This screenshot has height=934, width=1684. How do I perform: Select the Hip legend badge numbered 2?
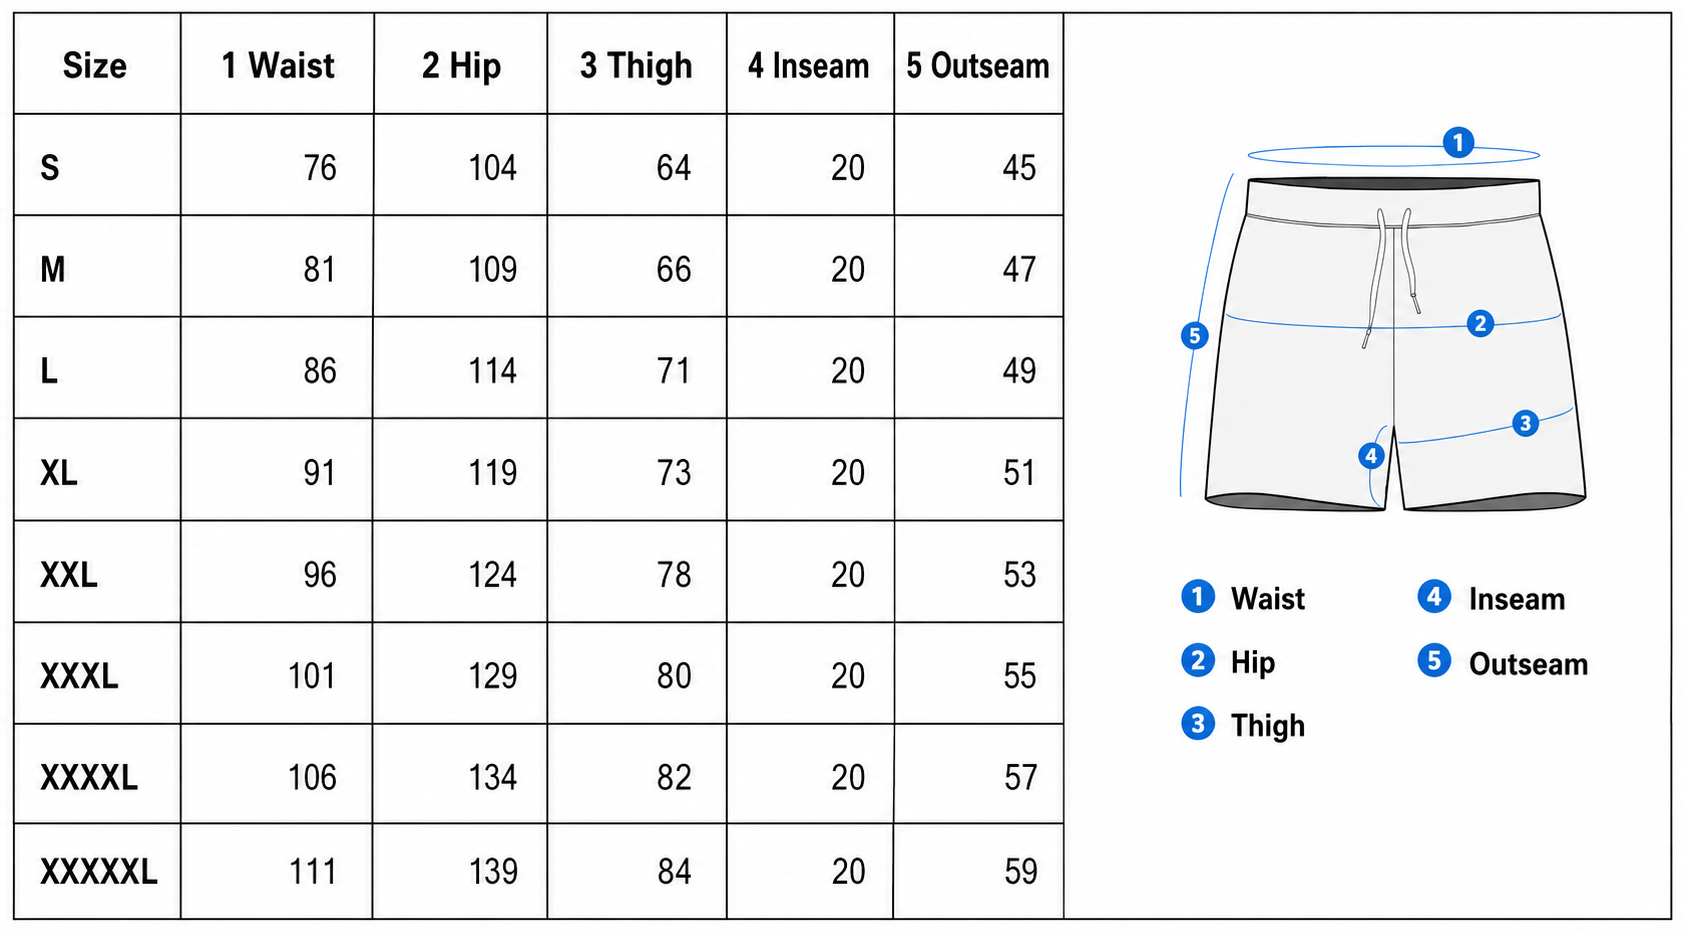click(x=1197, y=661)
